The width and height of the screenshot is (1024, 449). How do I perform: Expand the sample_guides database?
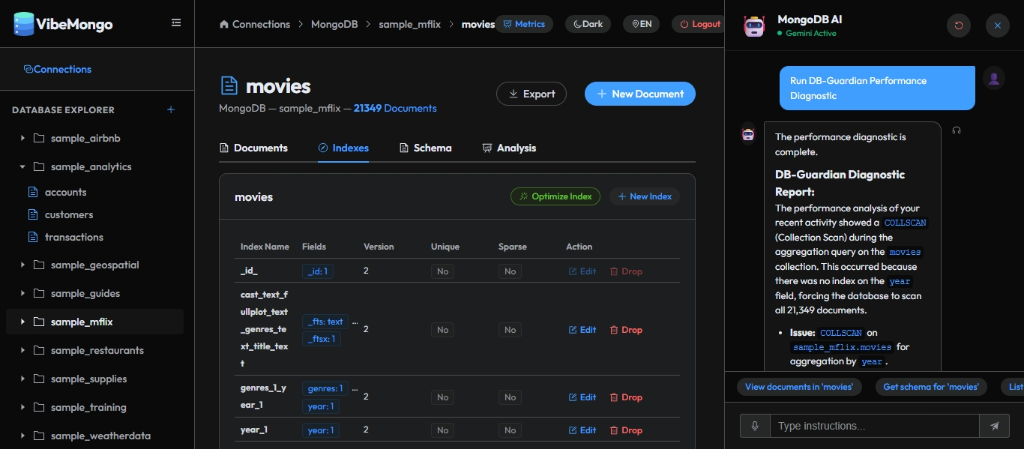[x=23, y=294]
